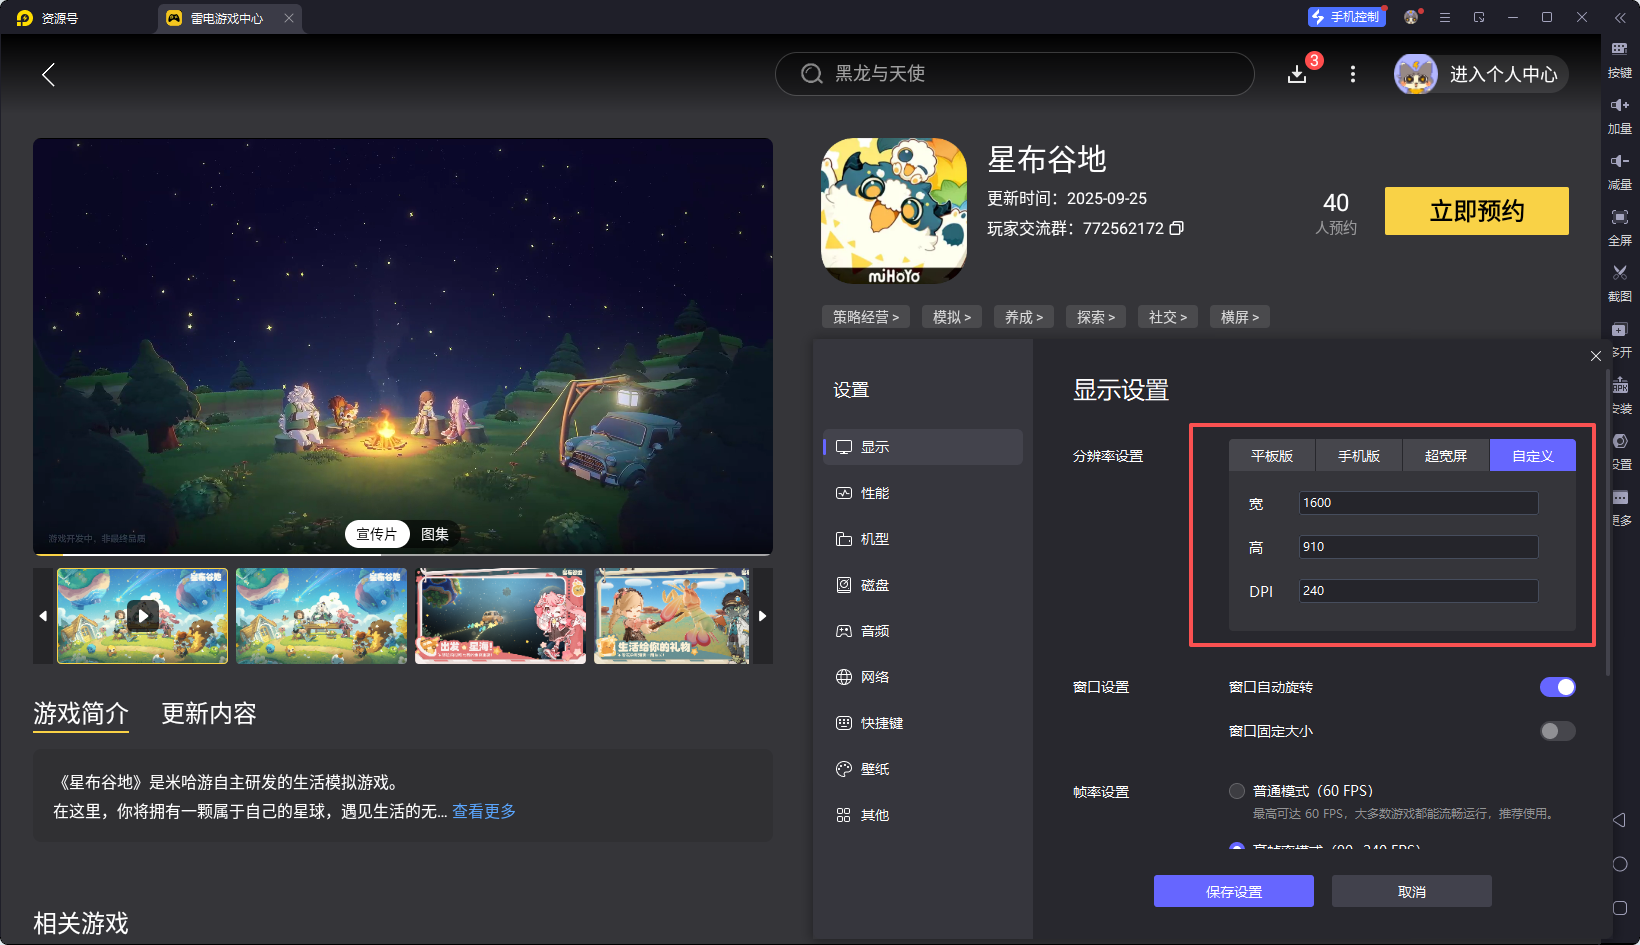Expand the 横屏 tag
1640x945 pixels.
[x=1239, y=316]
